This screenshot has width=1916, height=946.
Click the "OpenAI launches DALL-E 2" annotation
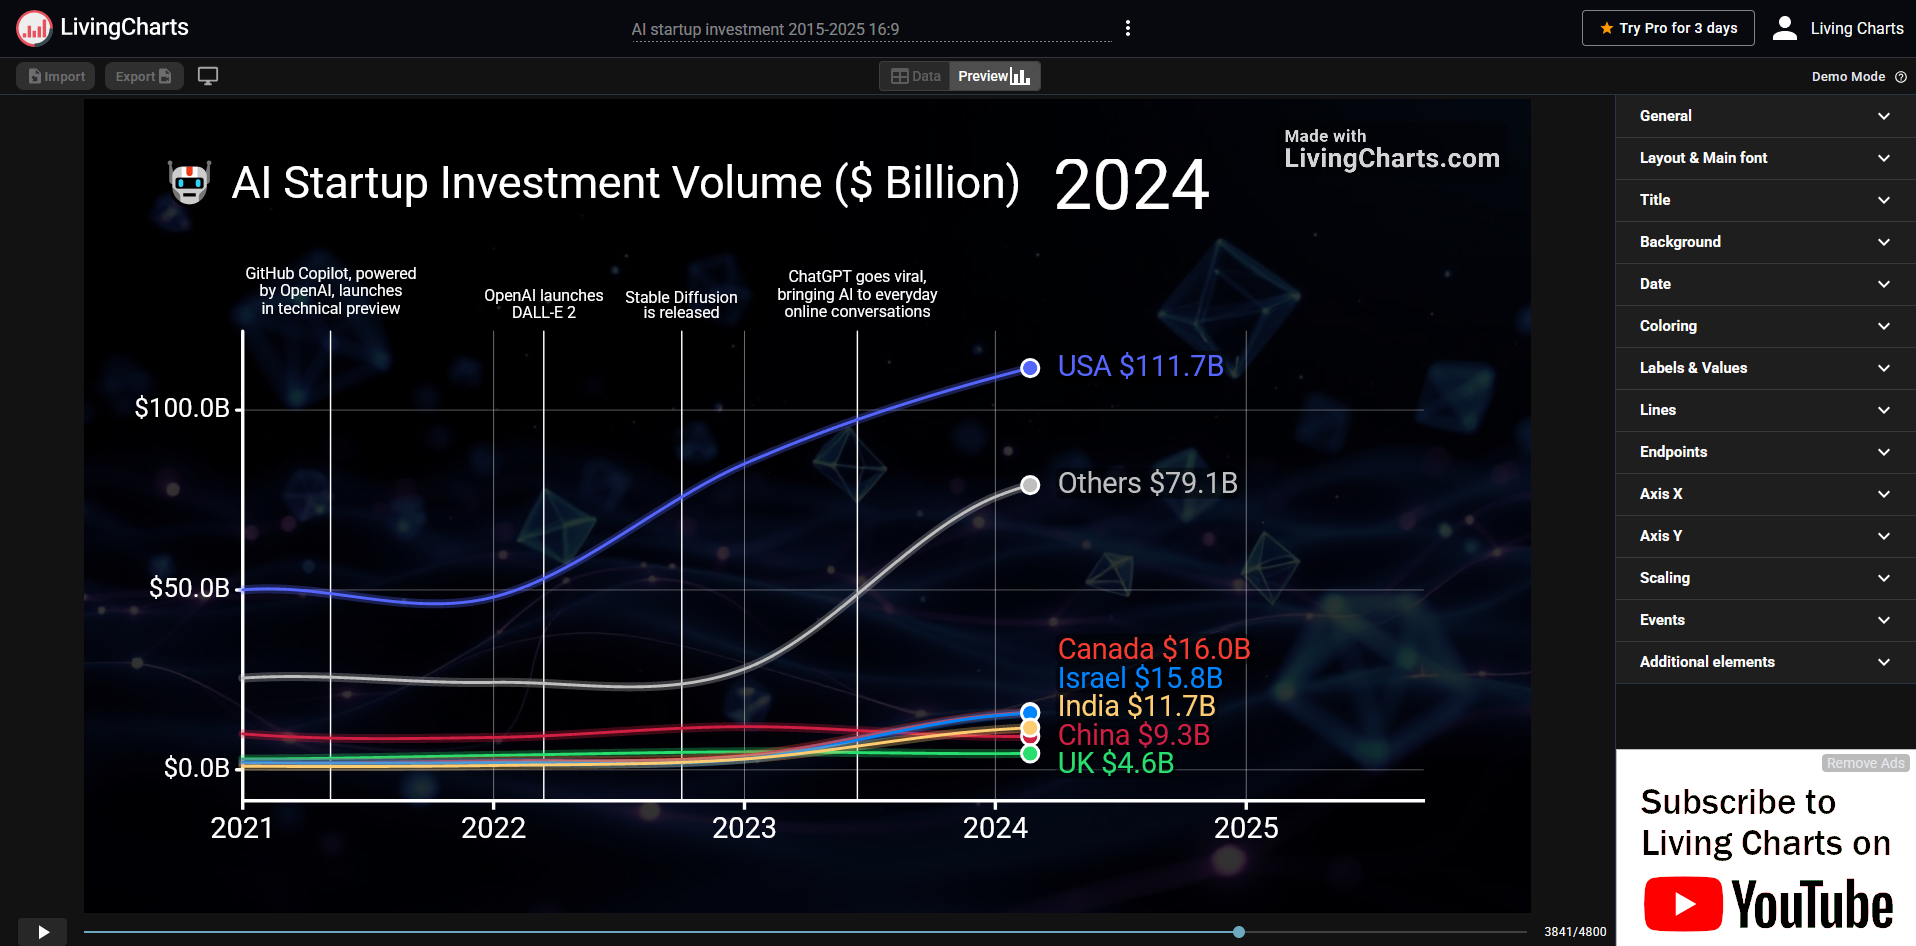(544, 304)
